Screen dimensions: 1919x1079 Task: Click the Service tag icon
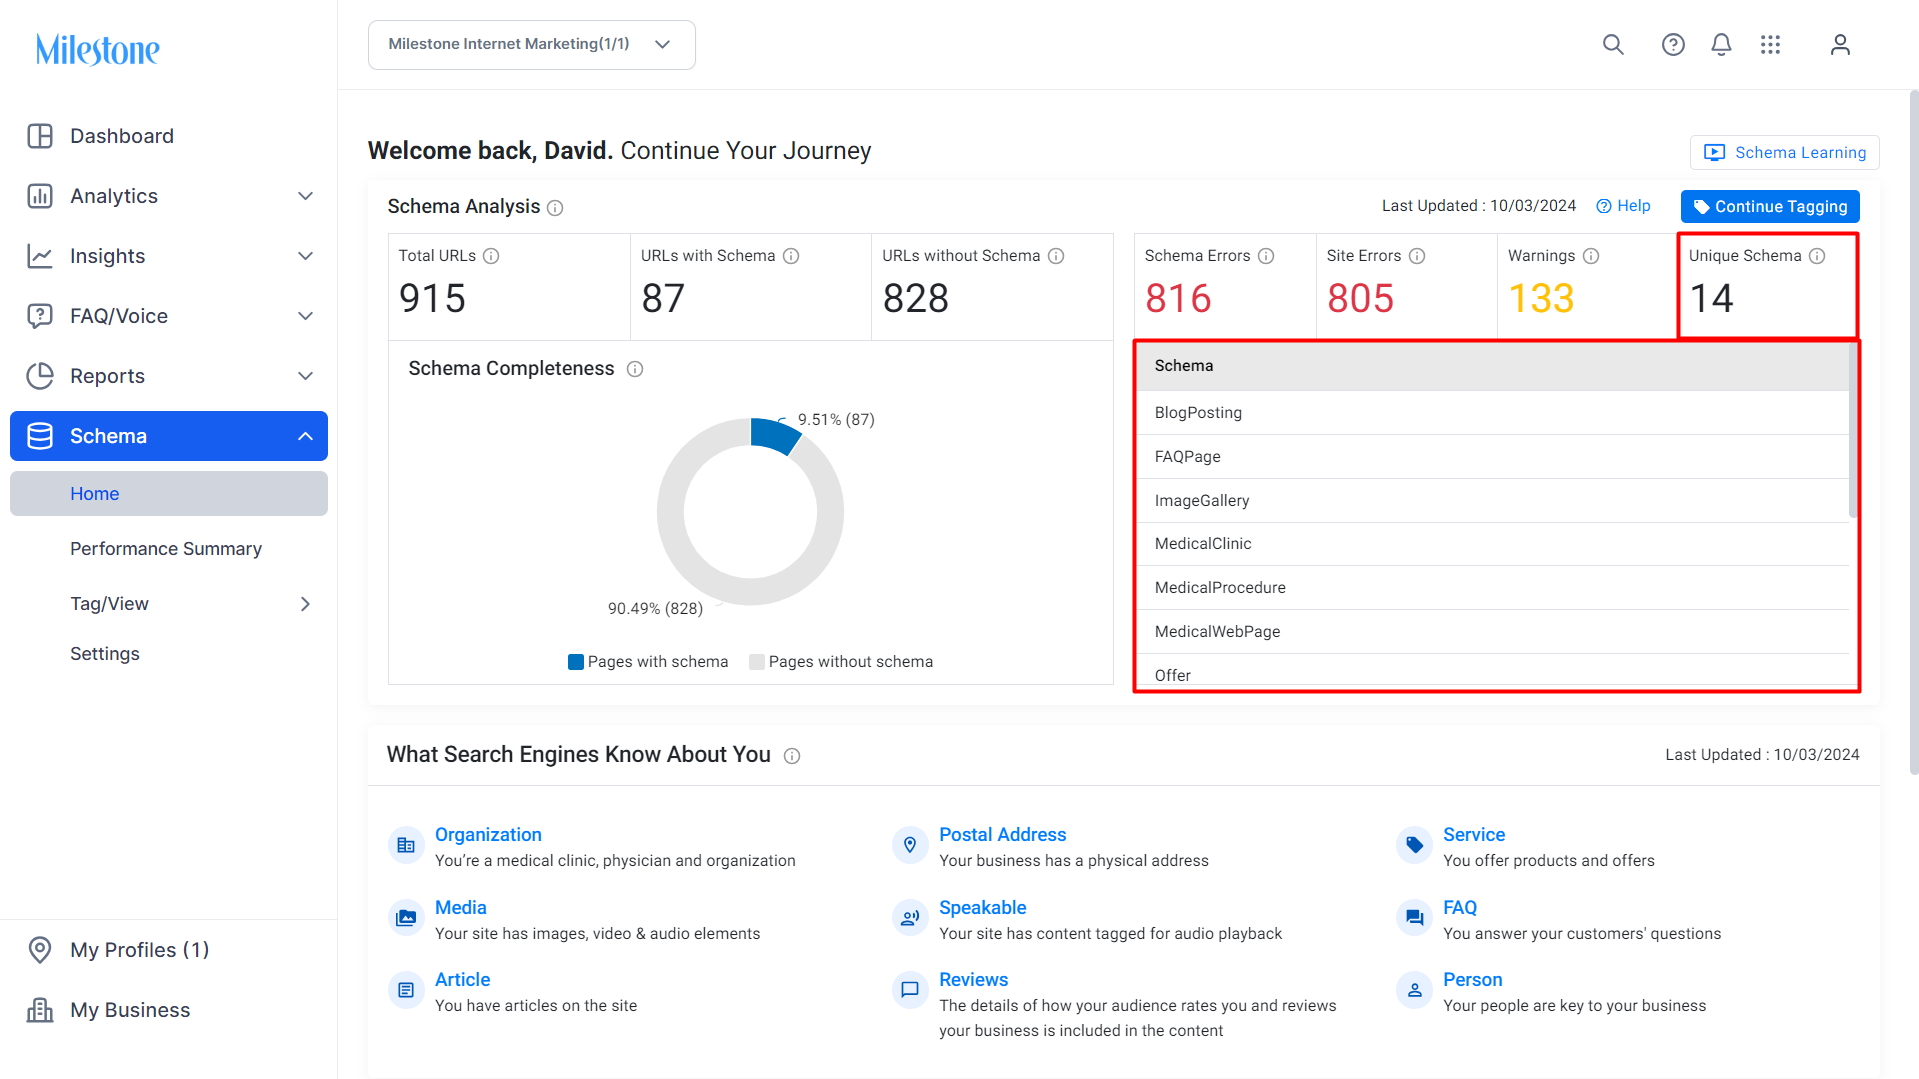pyautogui.click(x=1414, y=846)
